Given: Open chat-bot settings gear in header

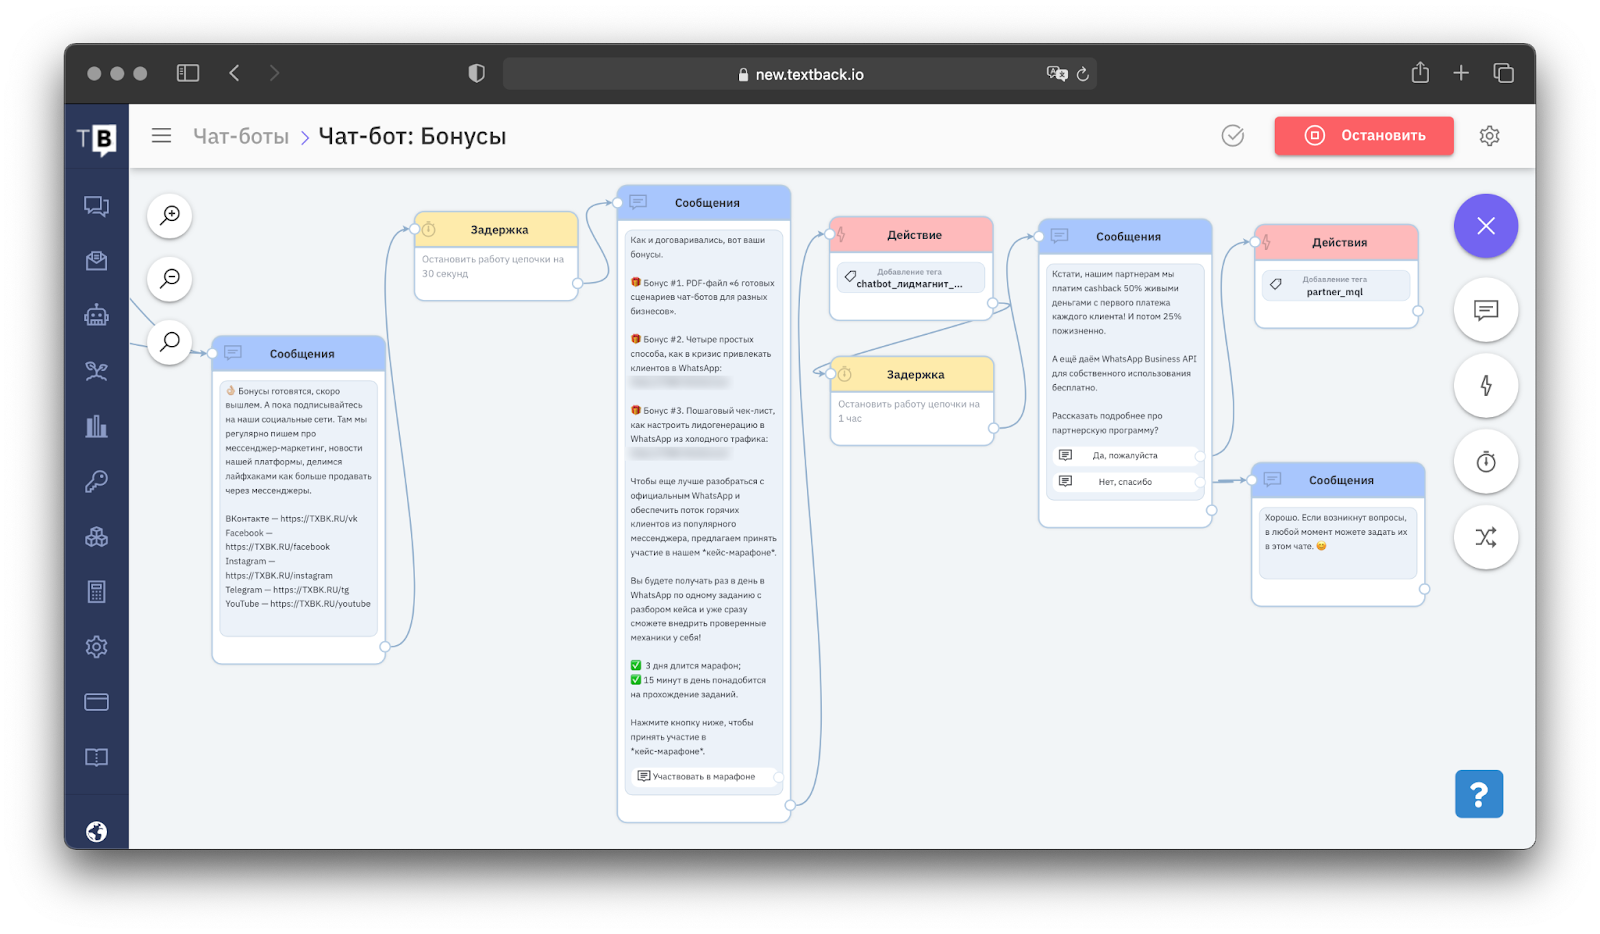Looking at the screenshot, I should [x=1489, y=136].
